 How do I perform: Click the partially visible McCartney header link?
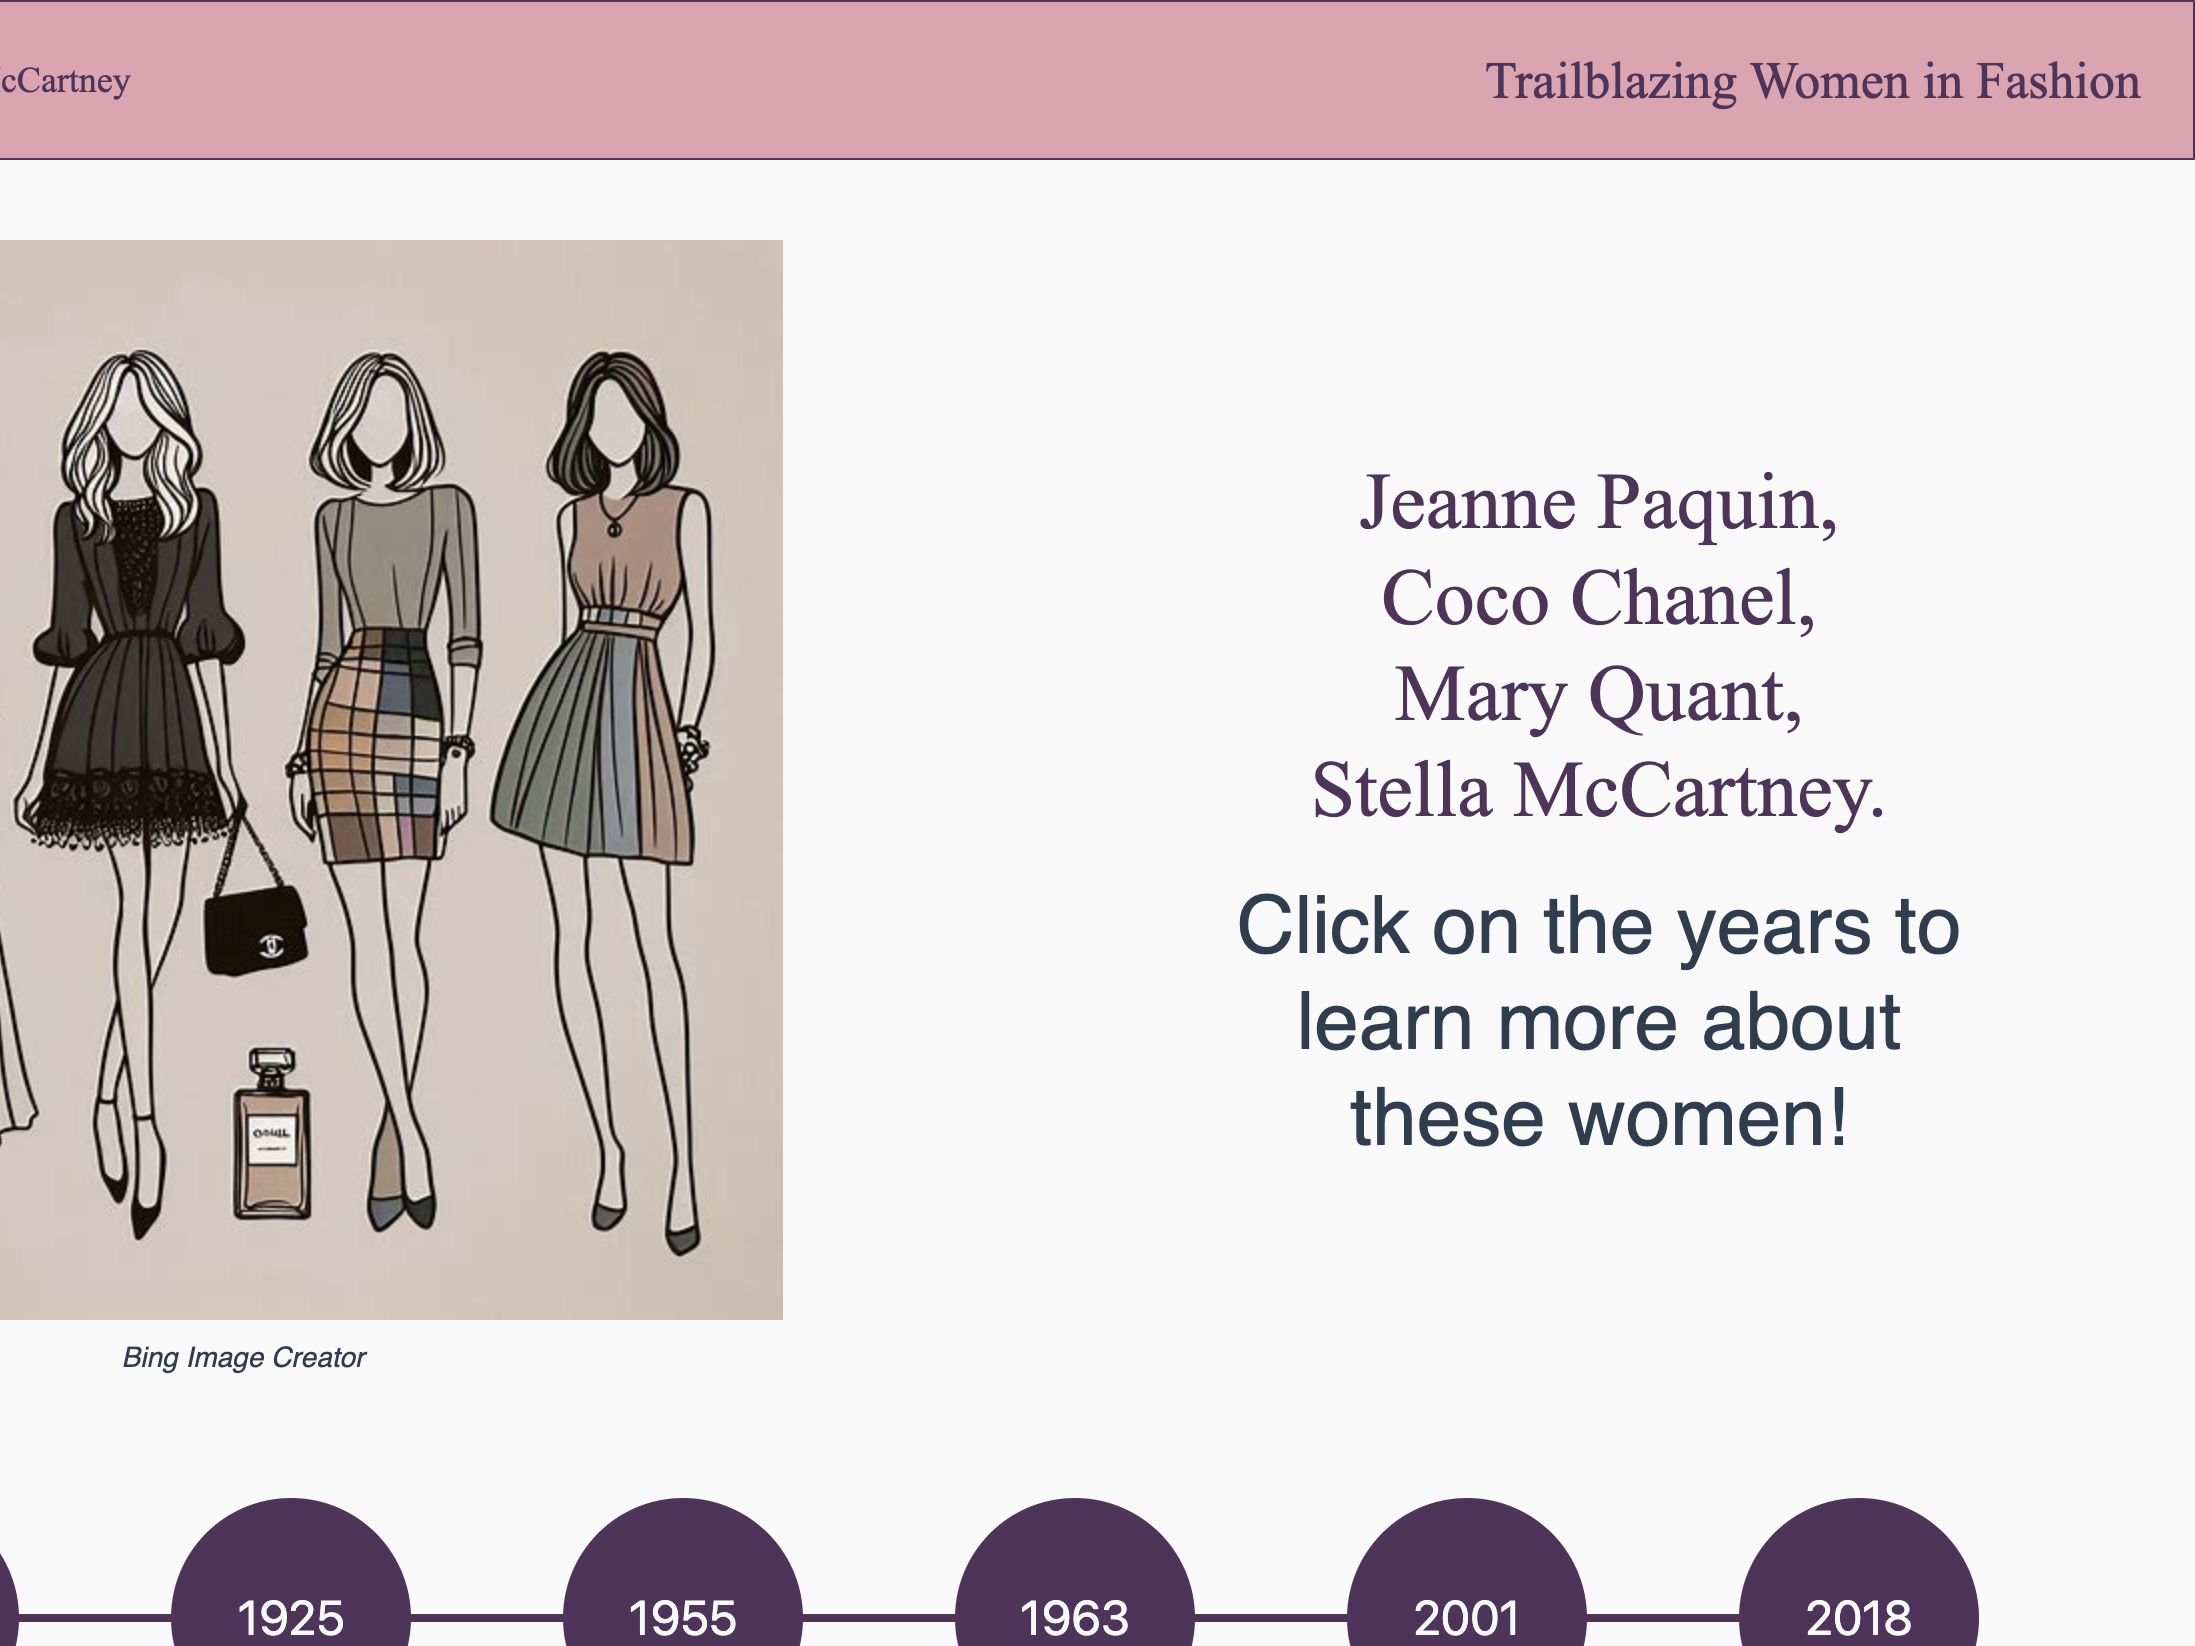(x=64, y=80)
